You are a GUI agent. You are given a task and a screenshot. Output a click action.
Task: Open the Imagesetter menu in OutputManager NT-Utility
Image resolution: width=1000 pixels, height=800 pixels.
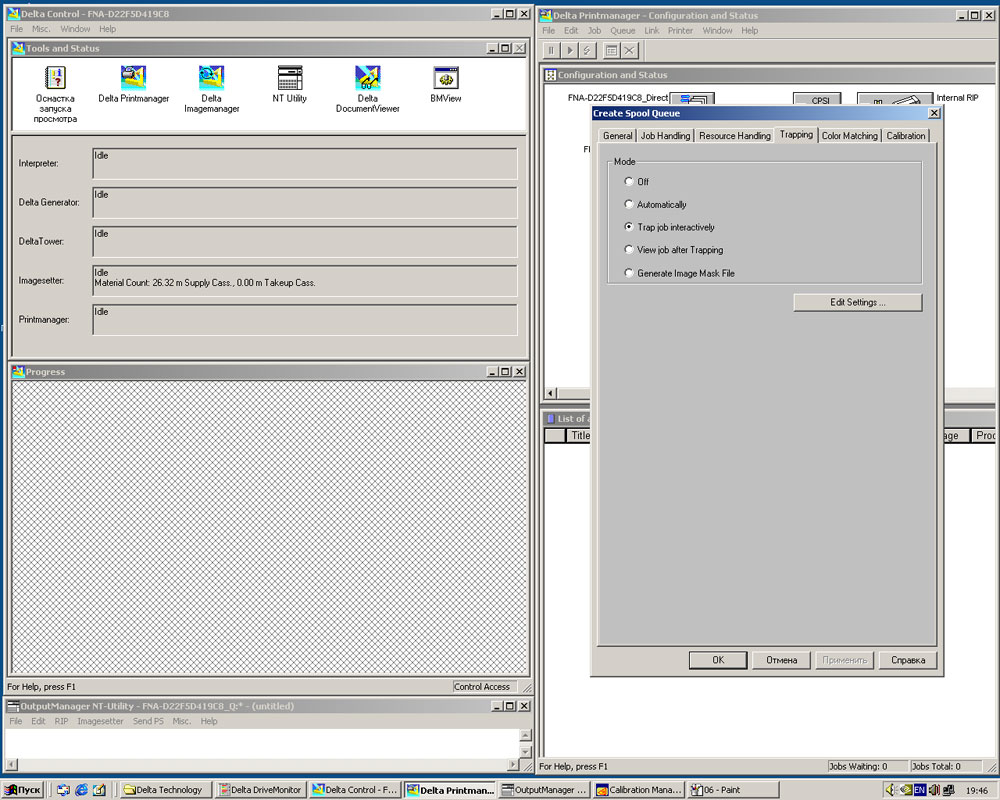(100, 721)
